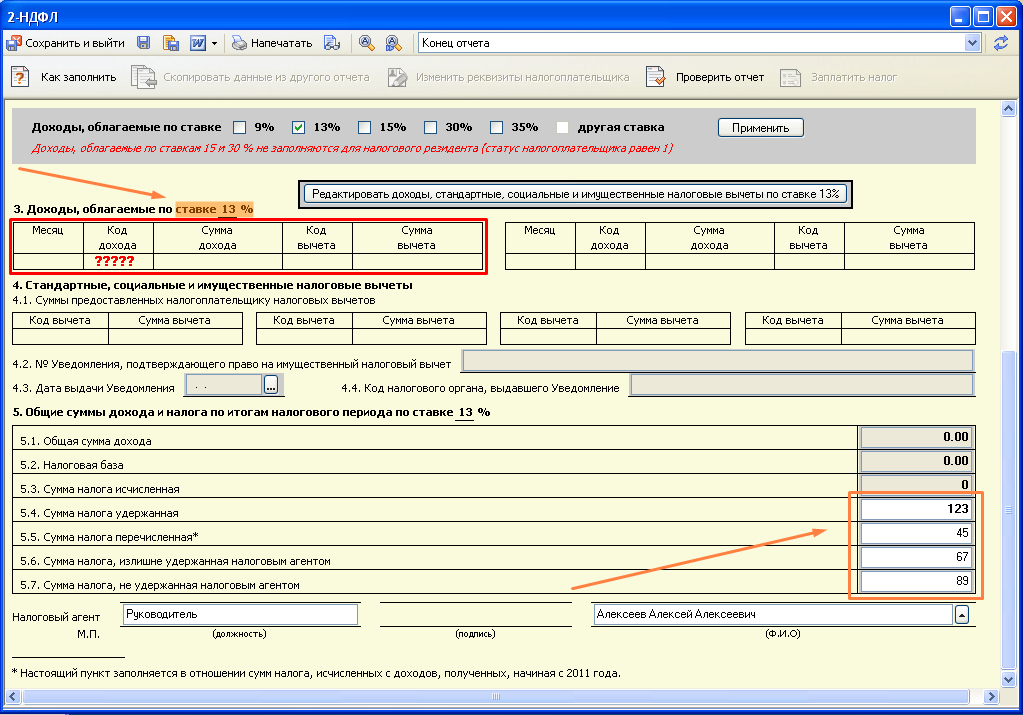The height and width of the screenshot is (715, 1023).
Task: Click the '5.5. Сумма налога перечисленная*' label
Action: pyautogui.click(x=109, y=538)
